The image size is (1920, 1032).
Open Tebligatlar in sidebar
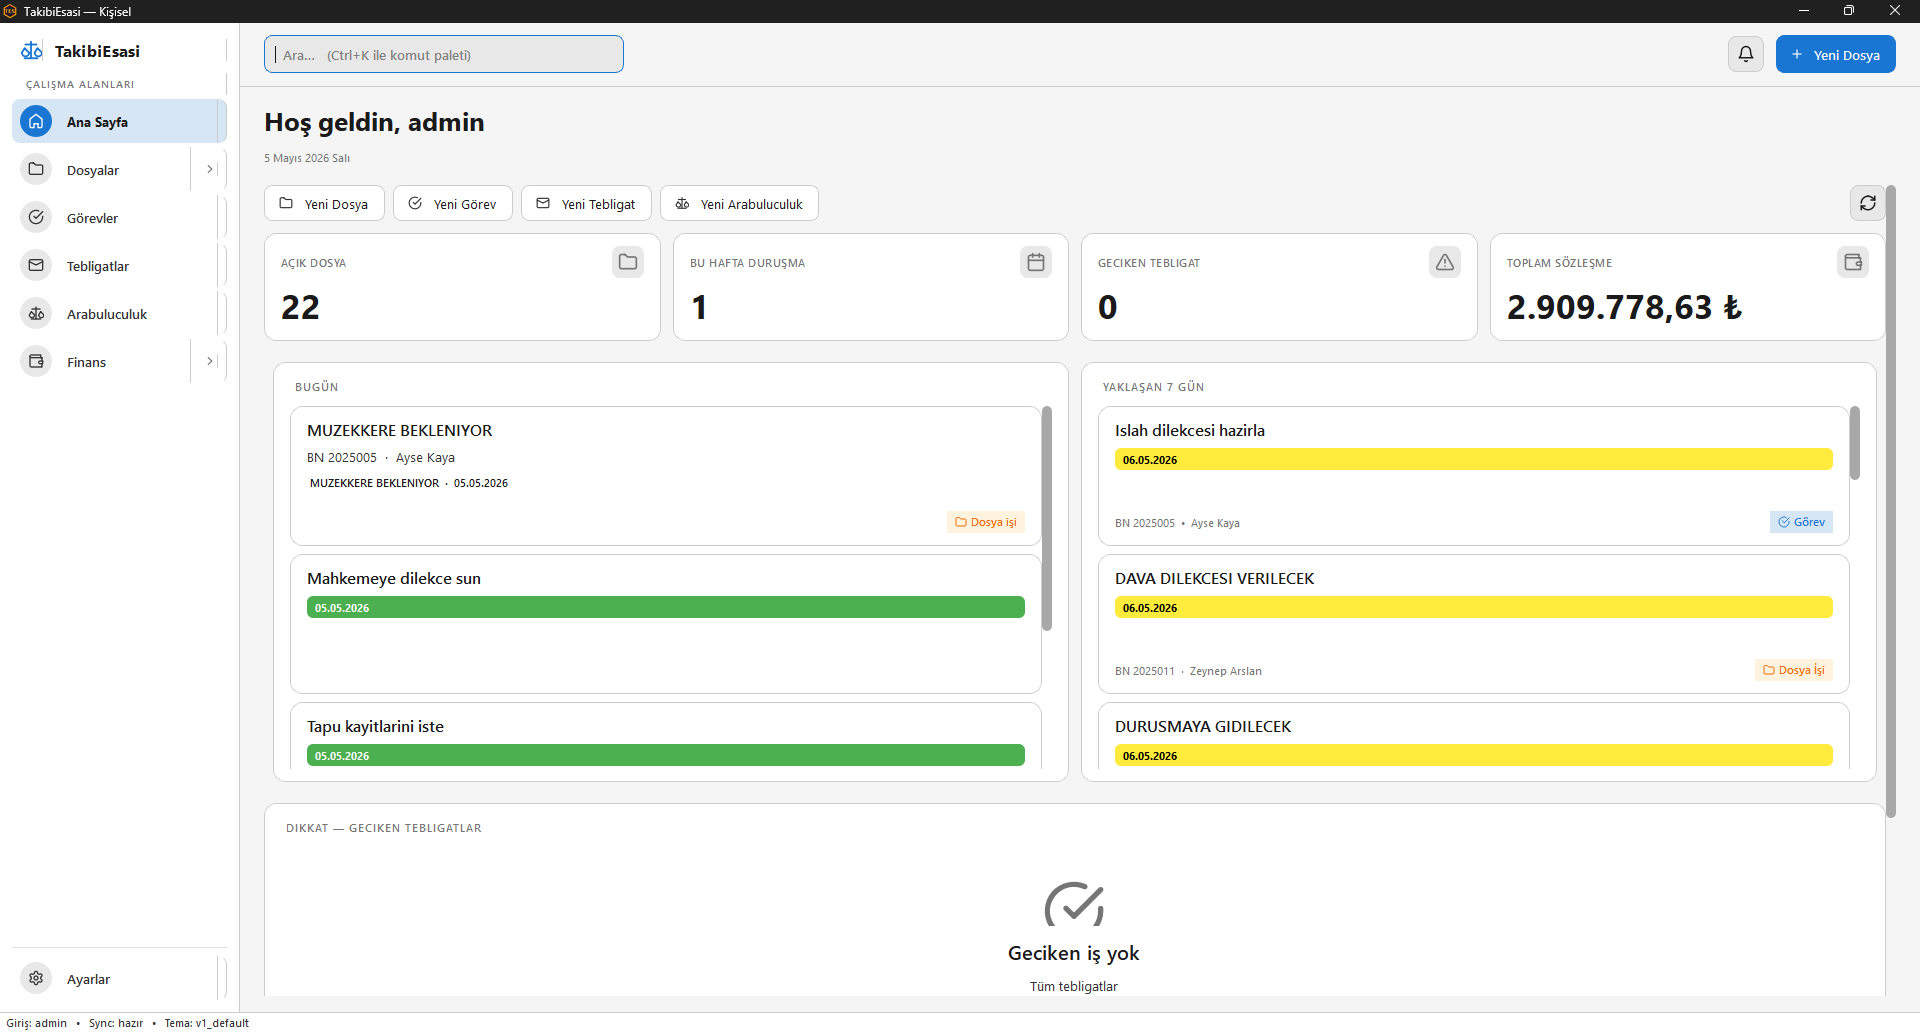point(119,266)
